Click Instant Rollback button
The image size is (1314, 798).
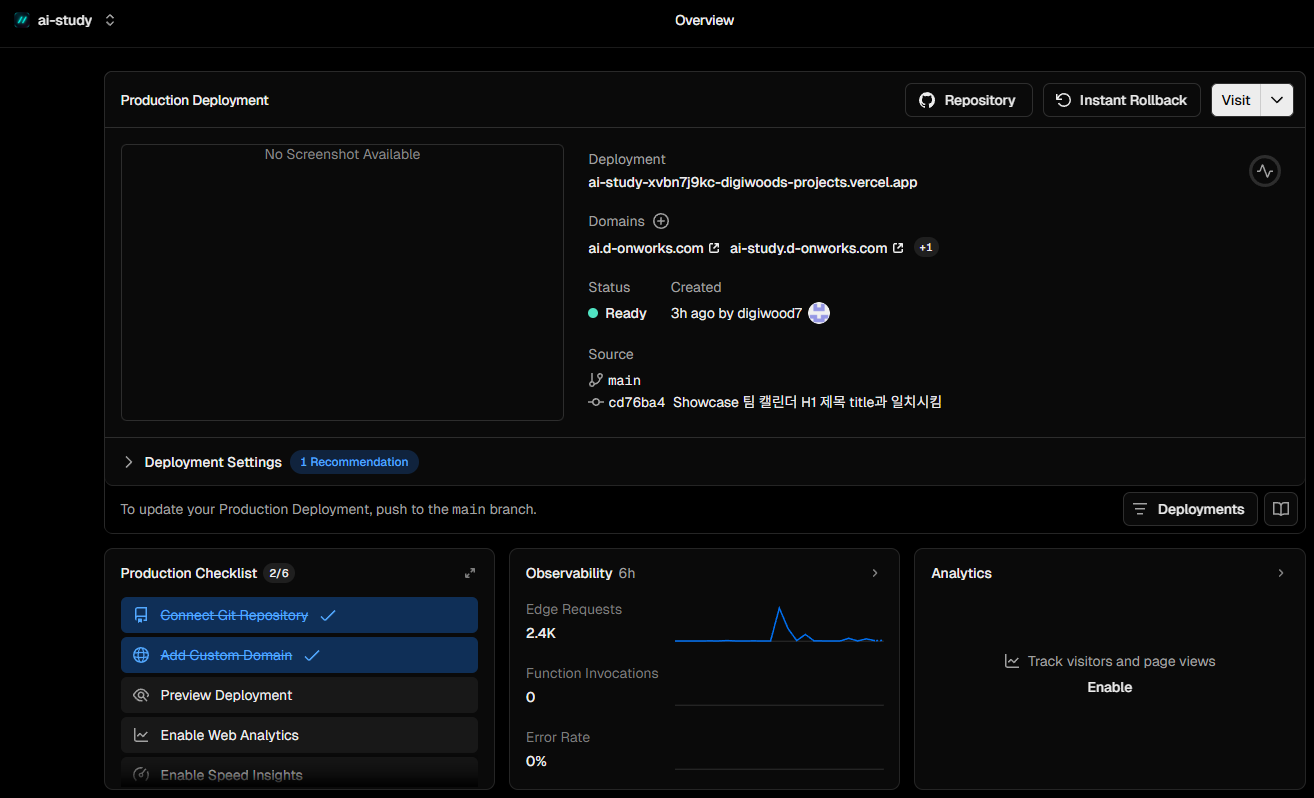tap(1122, 100)
